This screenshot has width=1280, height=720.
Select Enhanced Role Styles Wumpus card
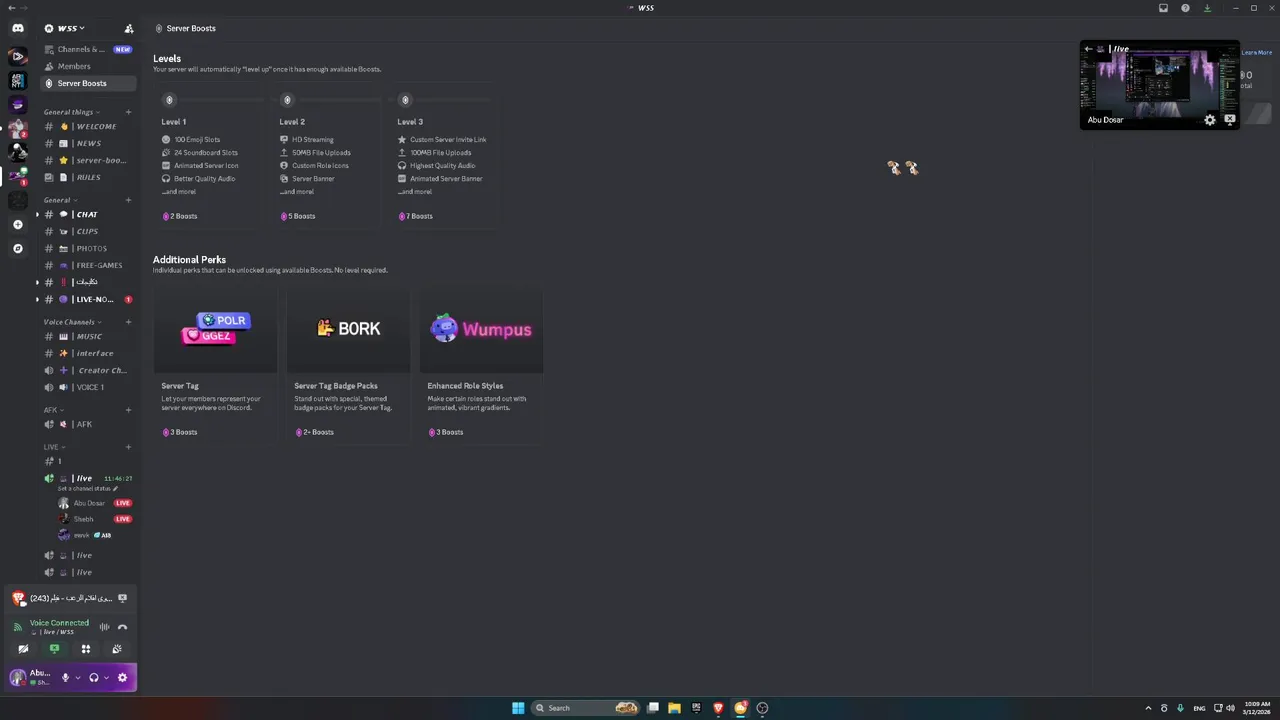point(481,367)
